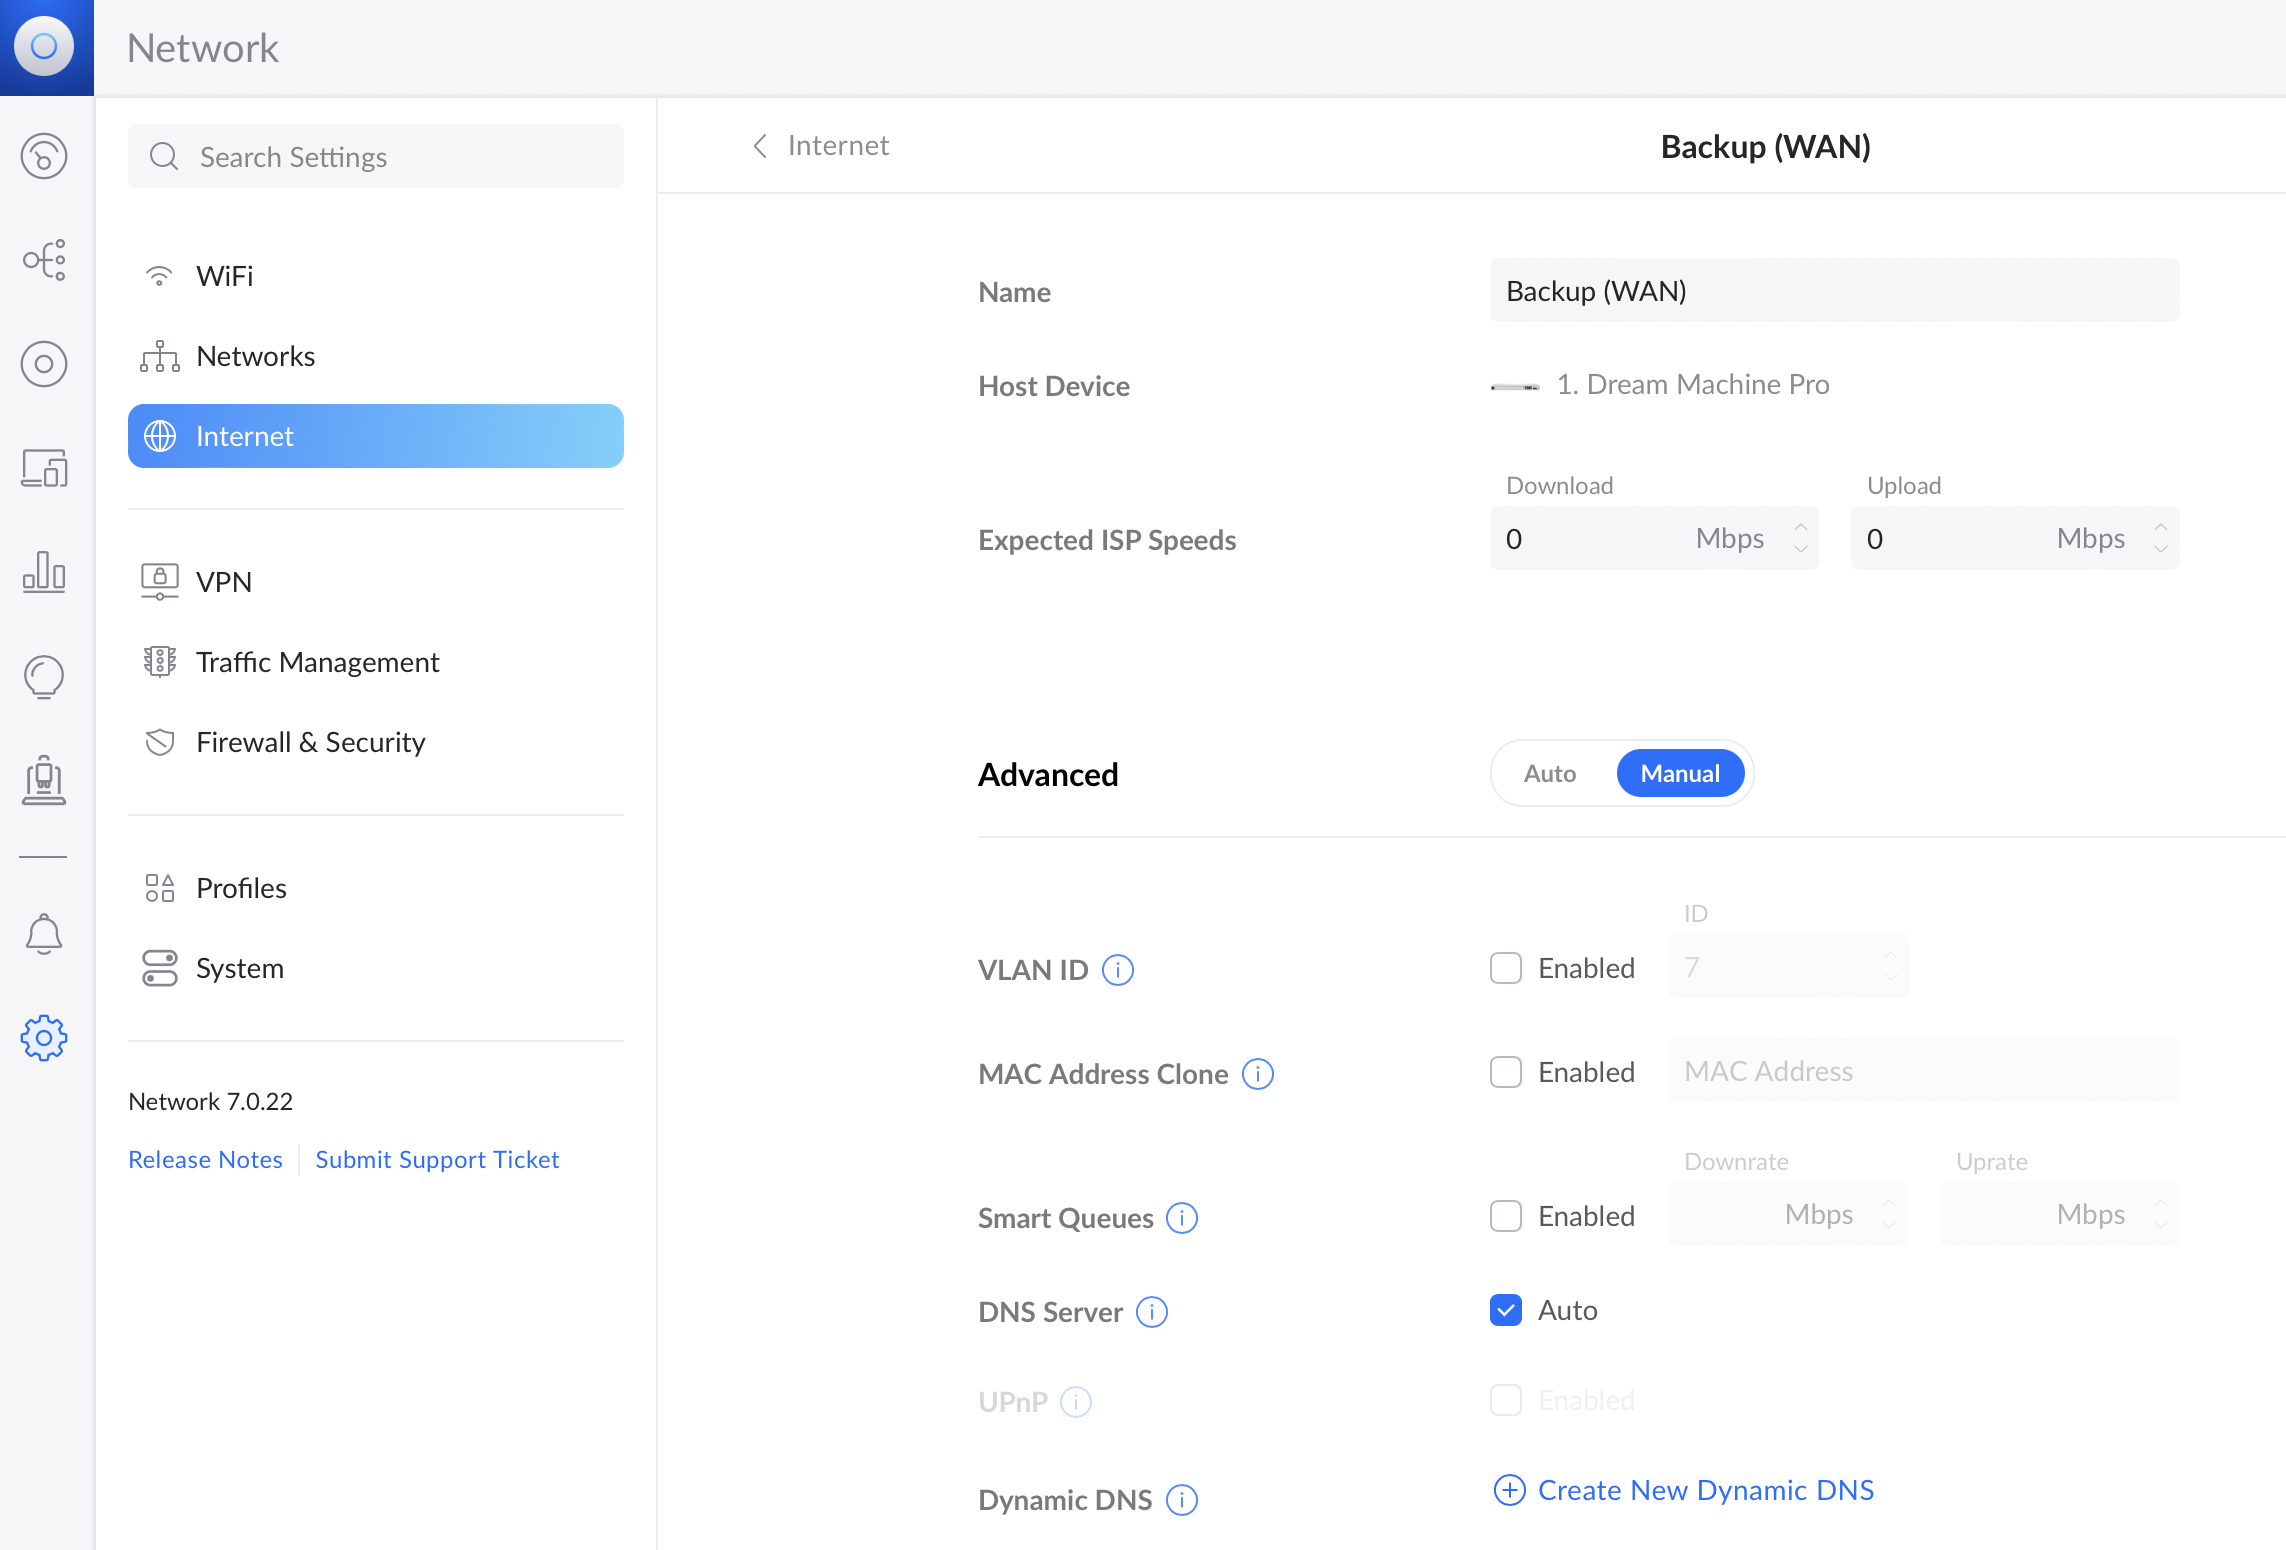2286x1550 pixels.
Task: Click the Notifications bell icon
Action: 44,934
